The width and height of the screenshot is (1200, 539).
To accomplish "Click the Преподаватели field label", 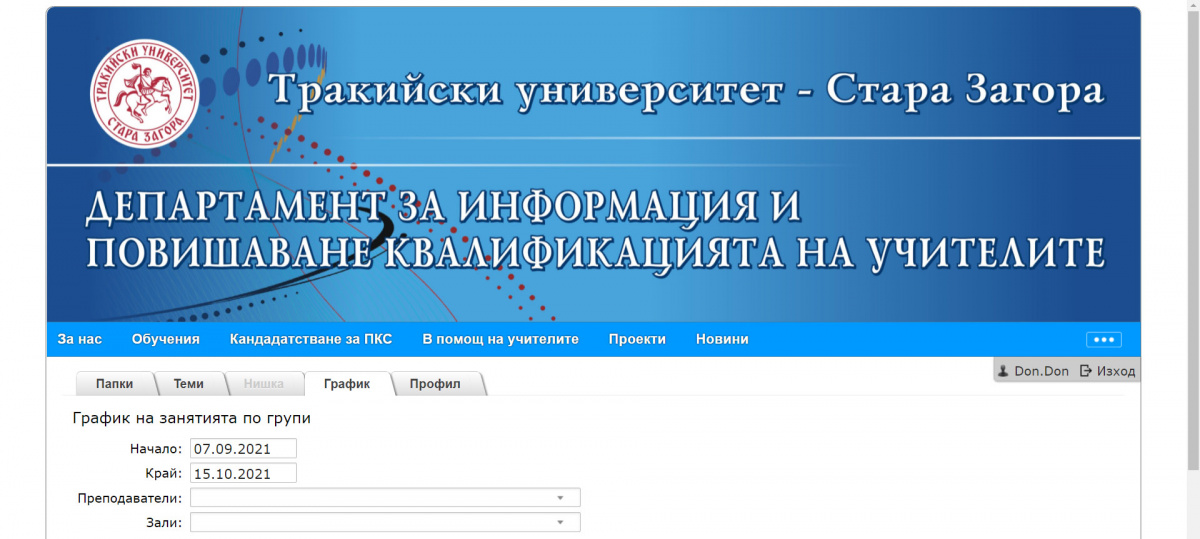I will point(130,498).
